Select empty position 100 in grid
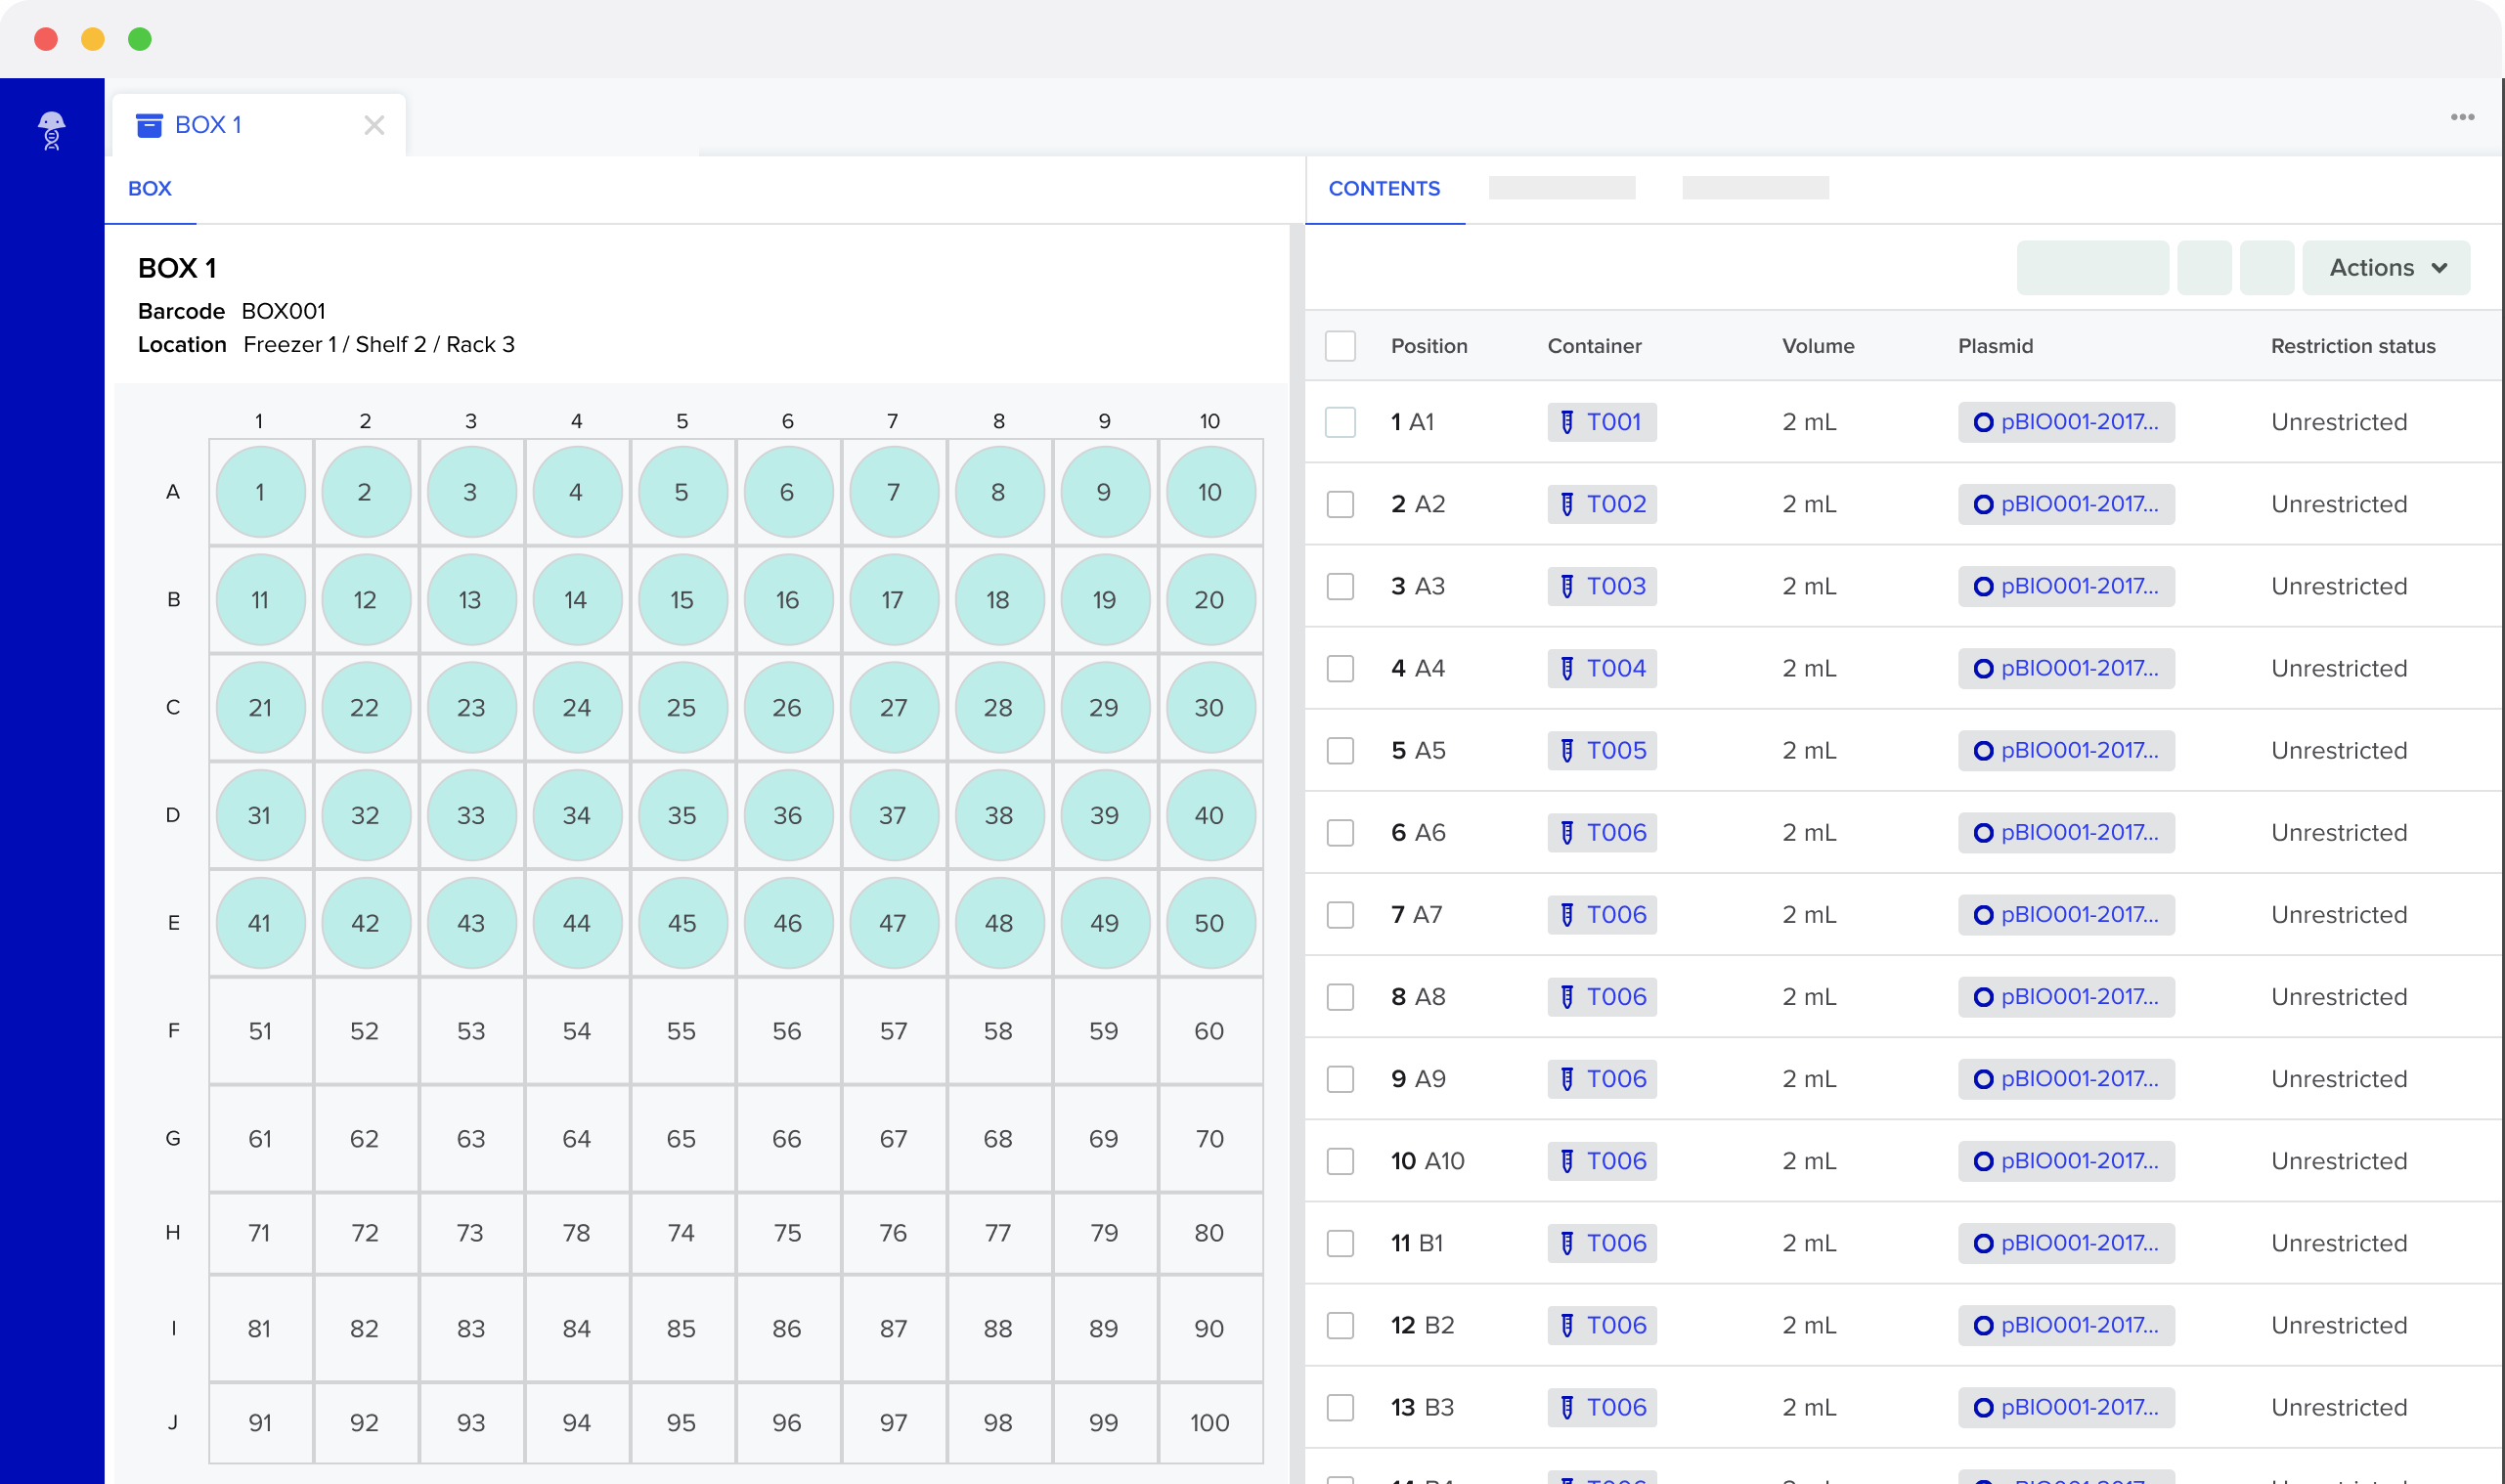Screen dimensions: 2505x1484 1210,1423
